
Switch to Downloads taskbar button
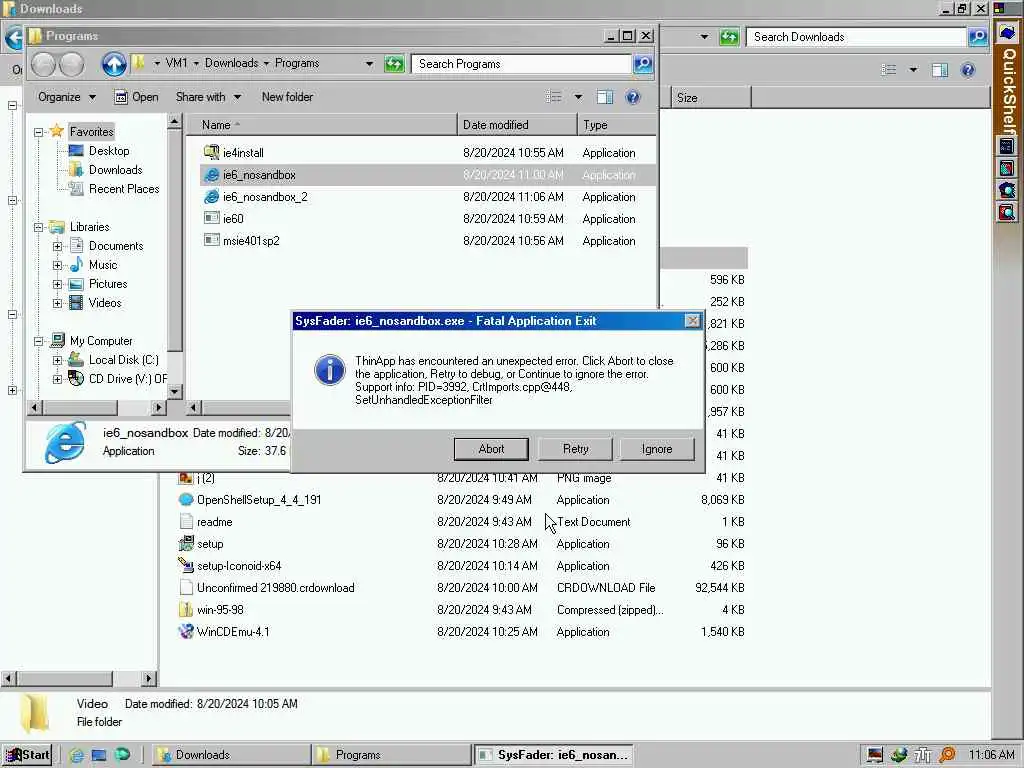pyautogui.click(x=231, y=755)
